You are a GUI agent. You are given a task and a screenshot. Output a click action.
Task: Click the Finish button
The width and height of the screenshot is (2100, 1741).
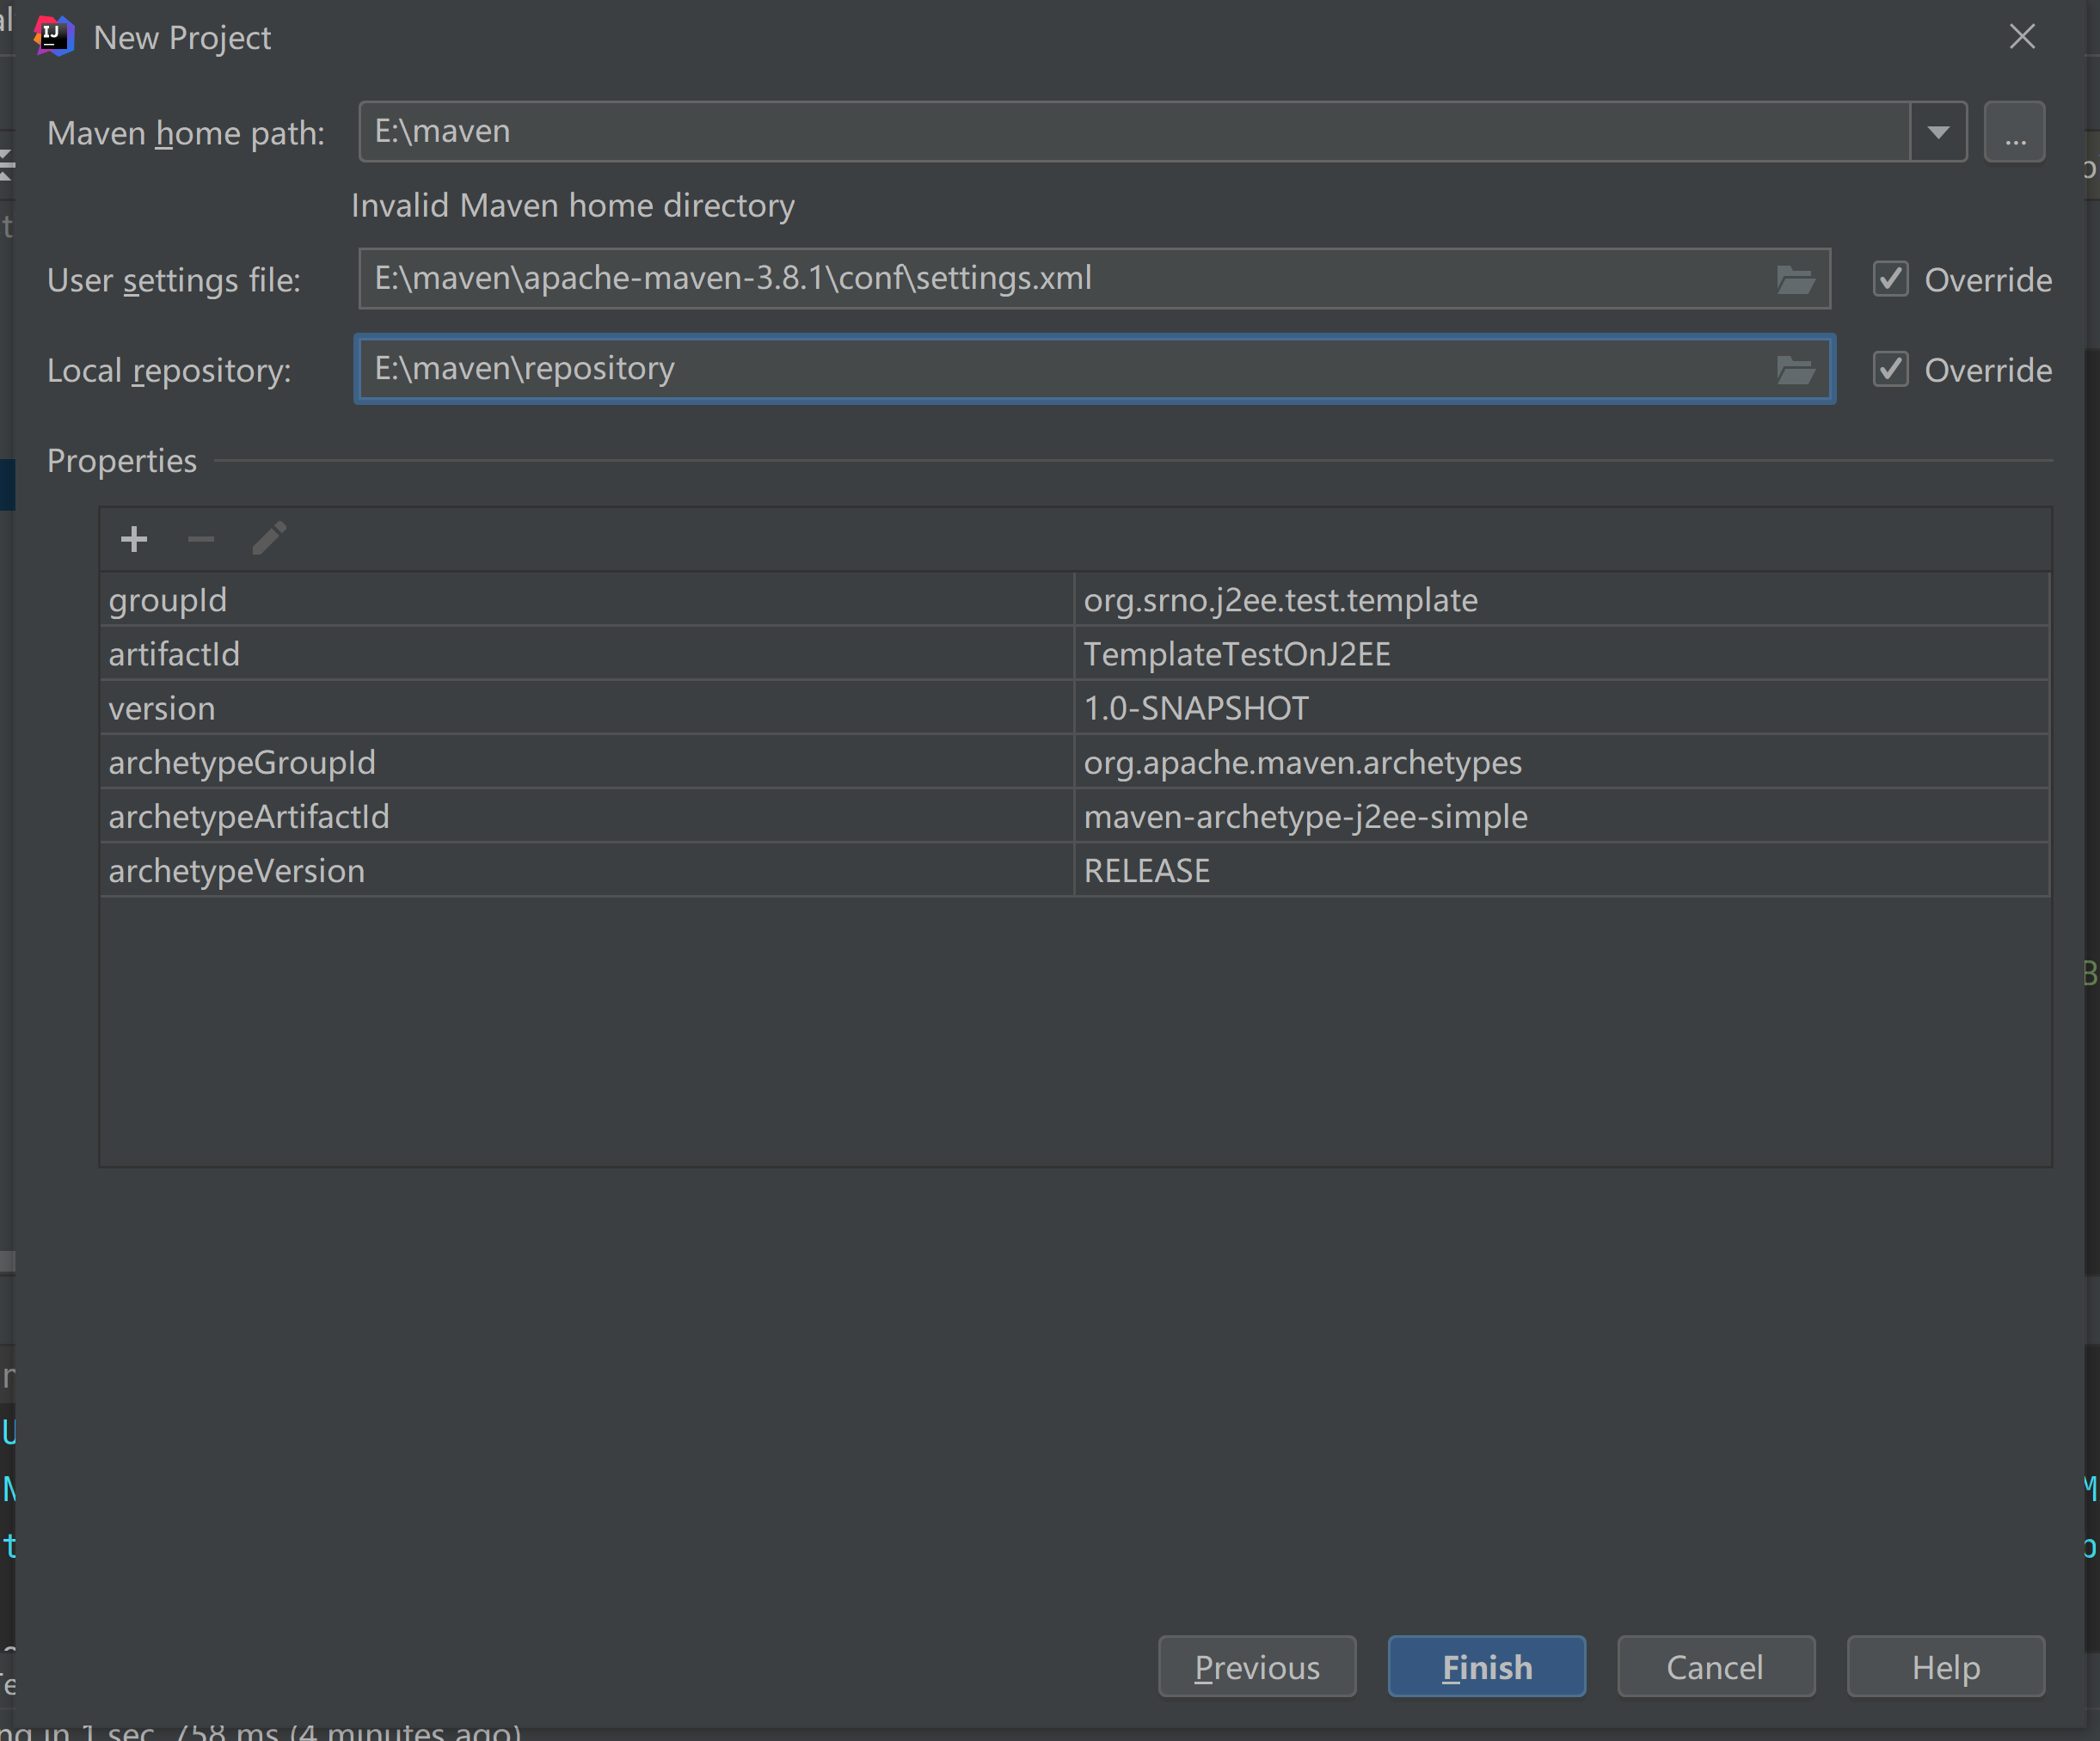(x=1486, y=1667)
